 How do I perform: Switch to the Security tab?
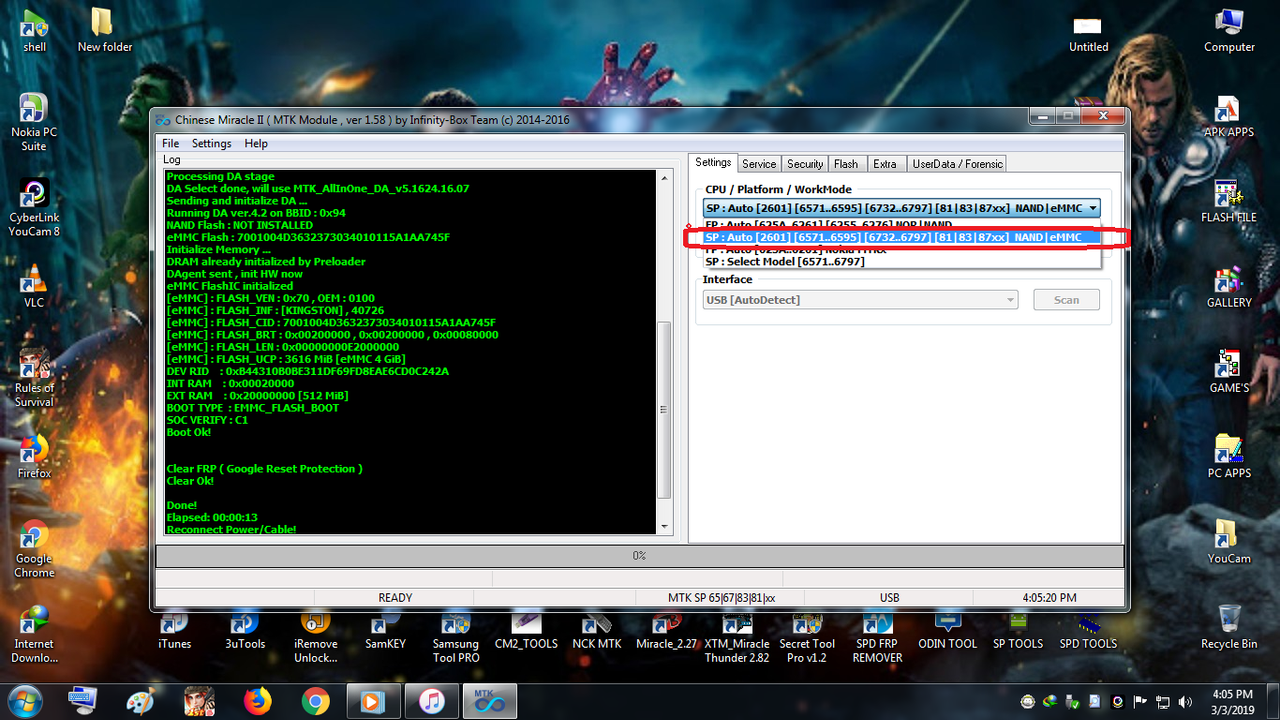point(805,164)
